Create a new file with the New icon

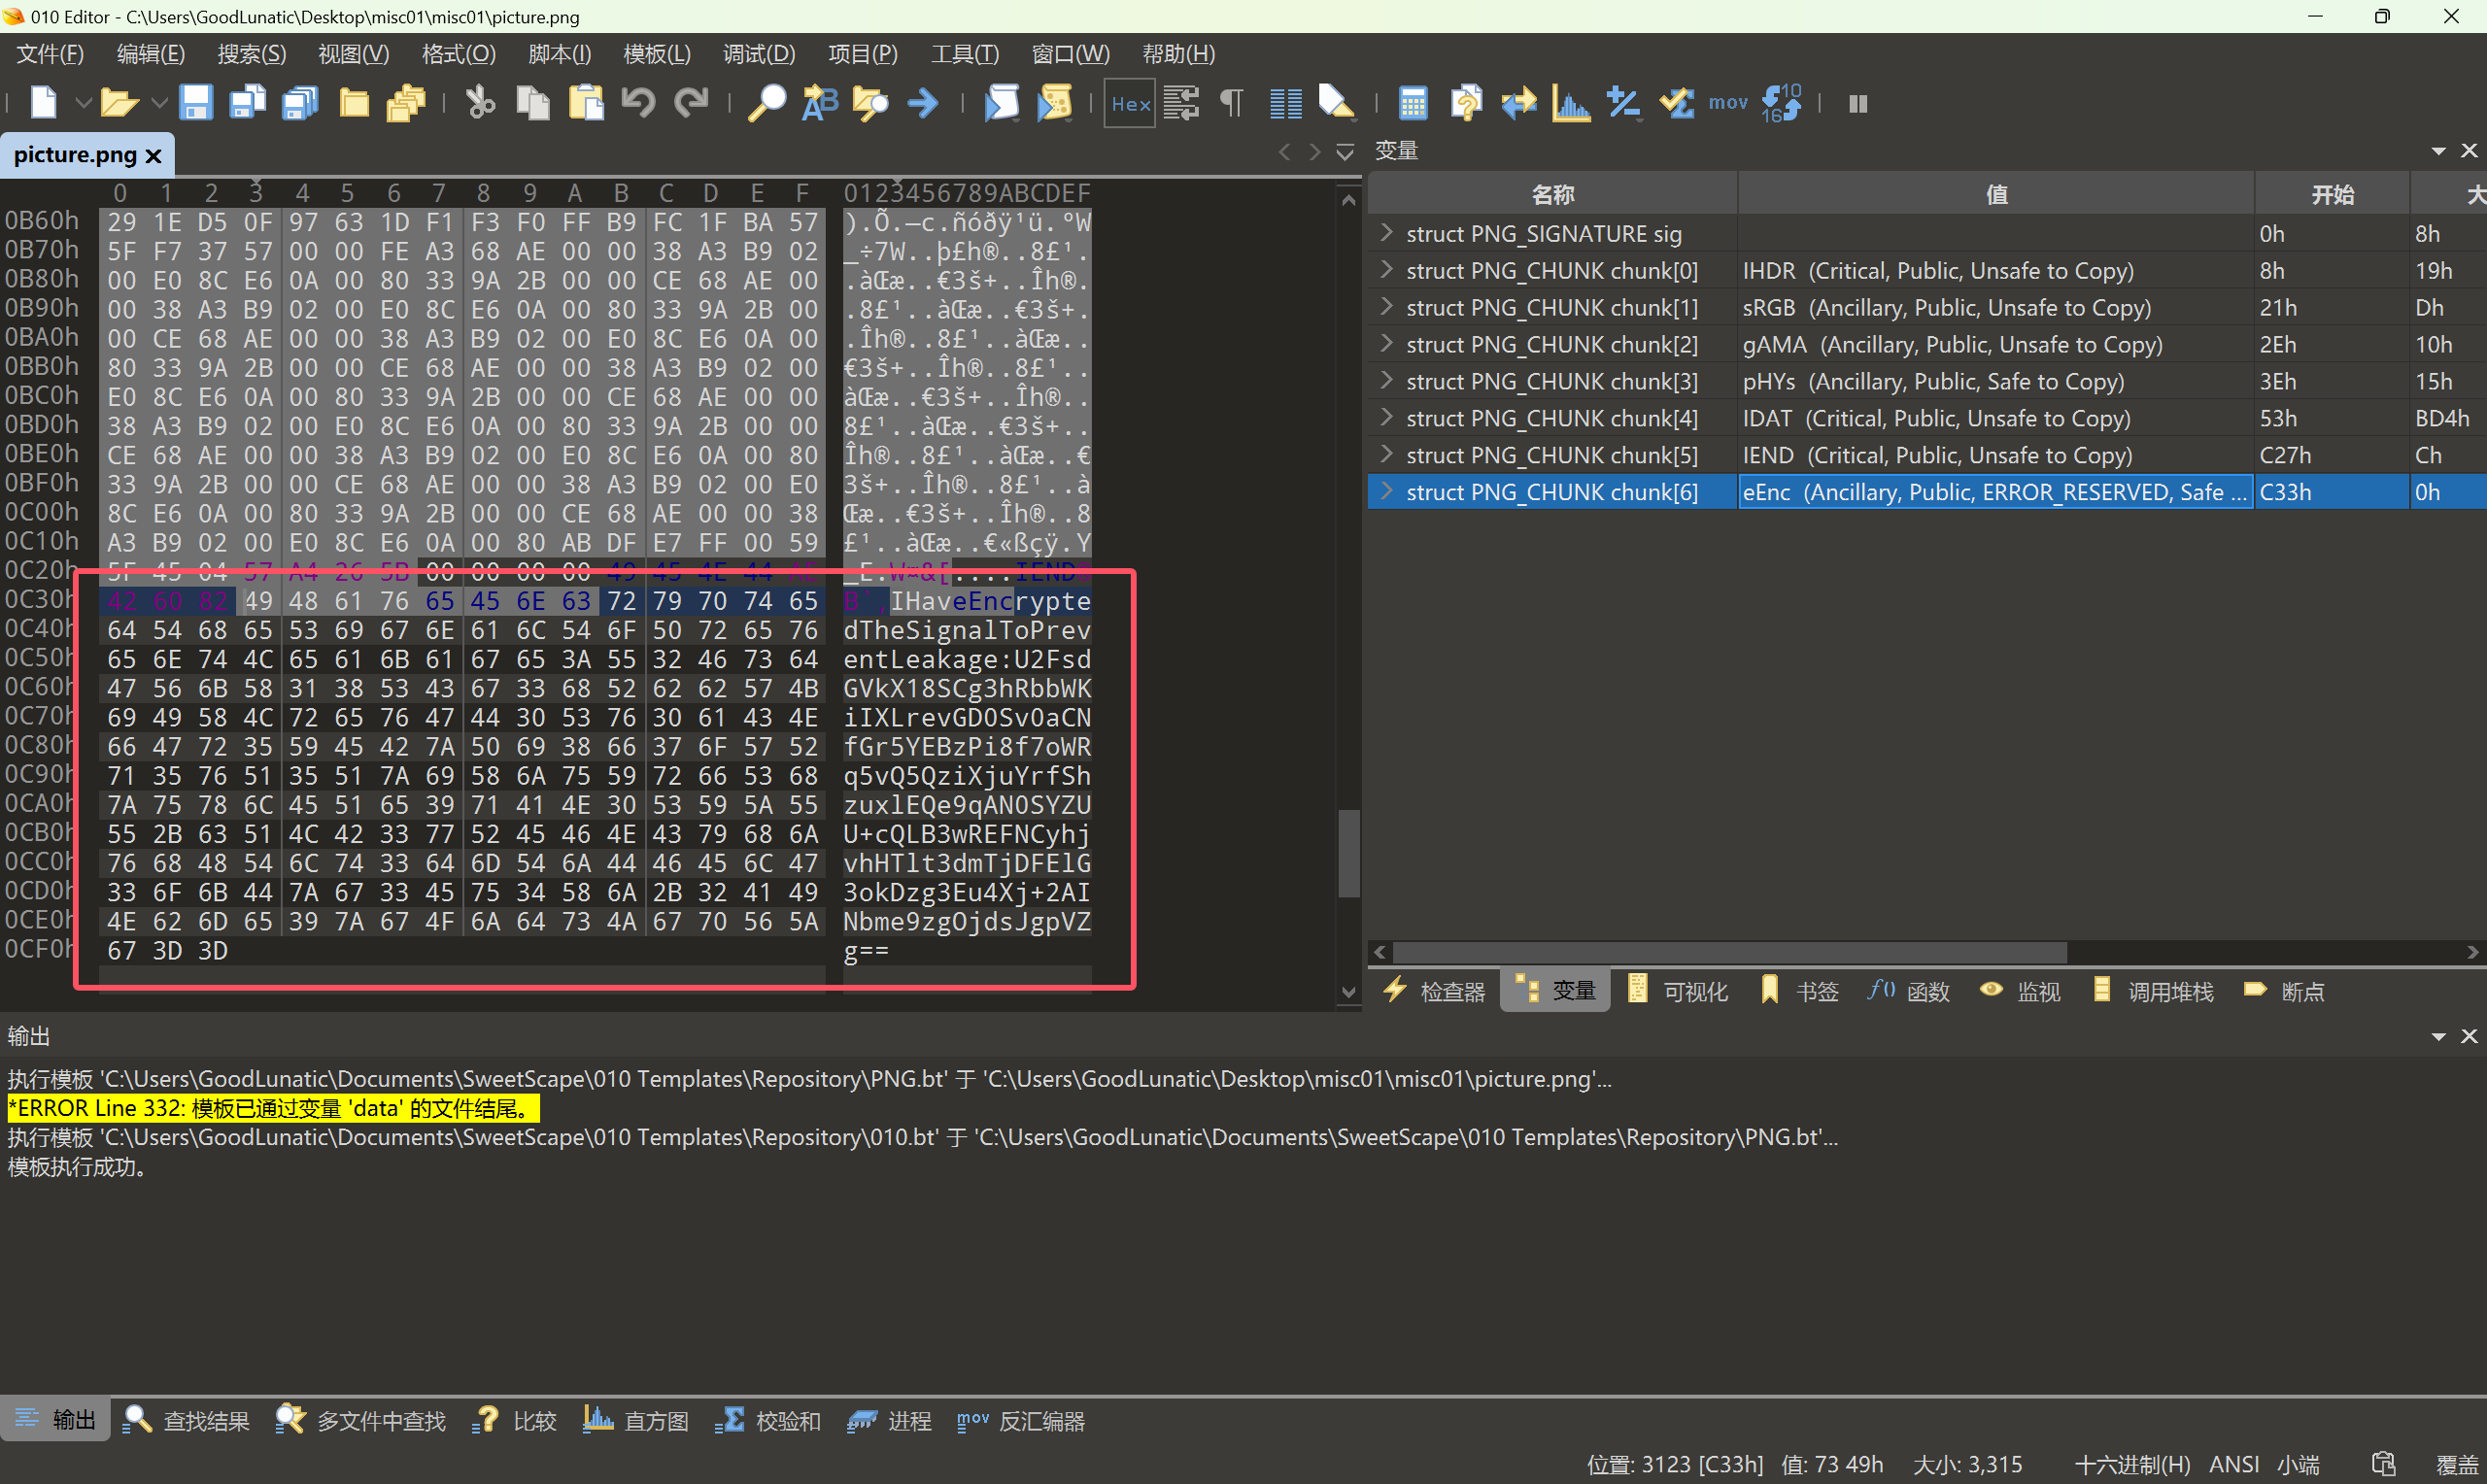(44, 103)
